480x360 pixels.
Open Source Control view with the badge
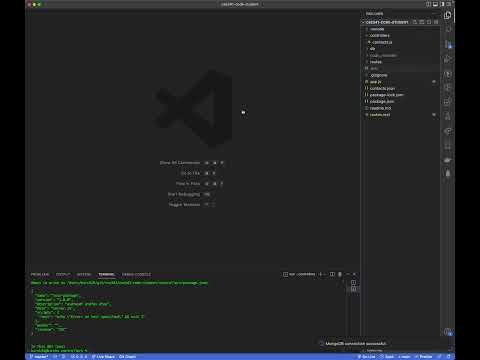point(448,44)
